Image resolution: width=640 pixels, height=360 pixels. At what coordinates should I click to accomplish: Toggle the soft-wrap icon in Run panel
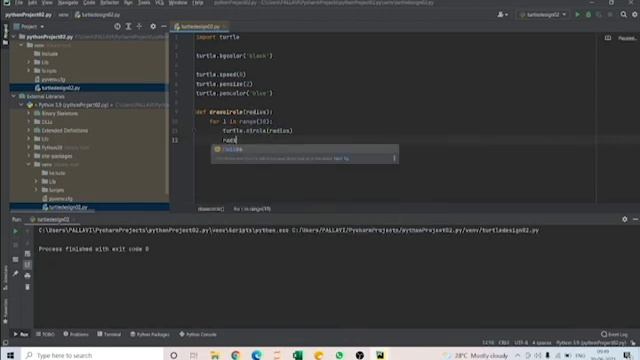click(27, 253)
